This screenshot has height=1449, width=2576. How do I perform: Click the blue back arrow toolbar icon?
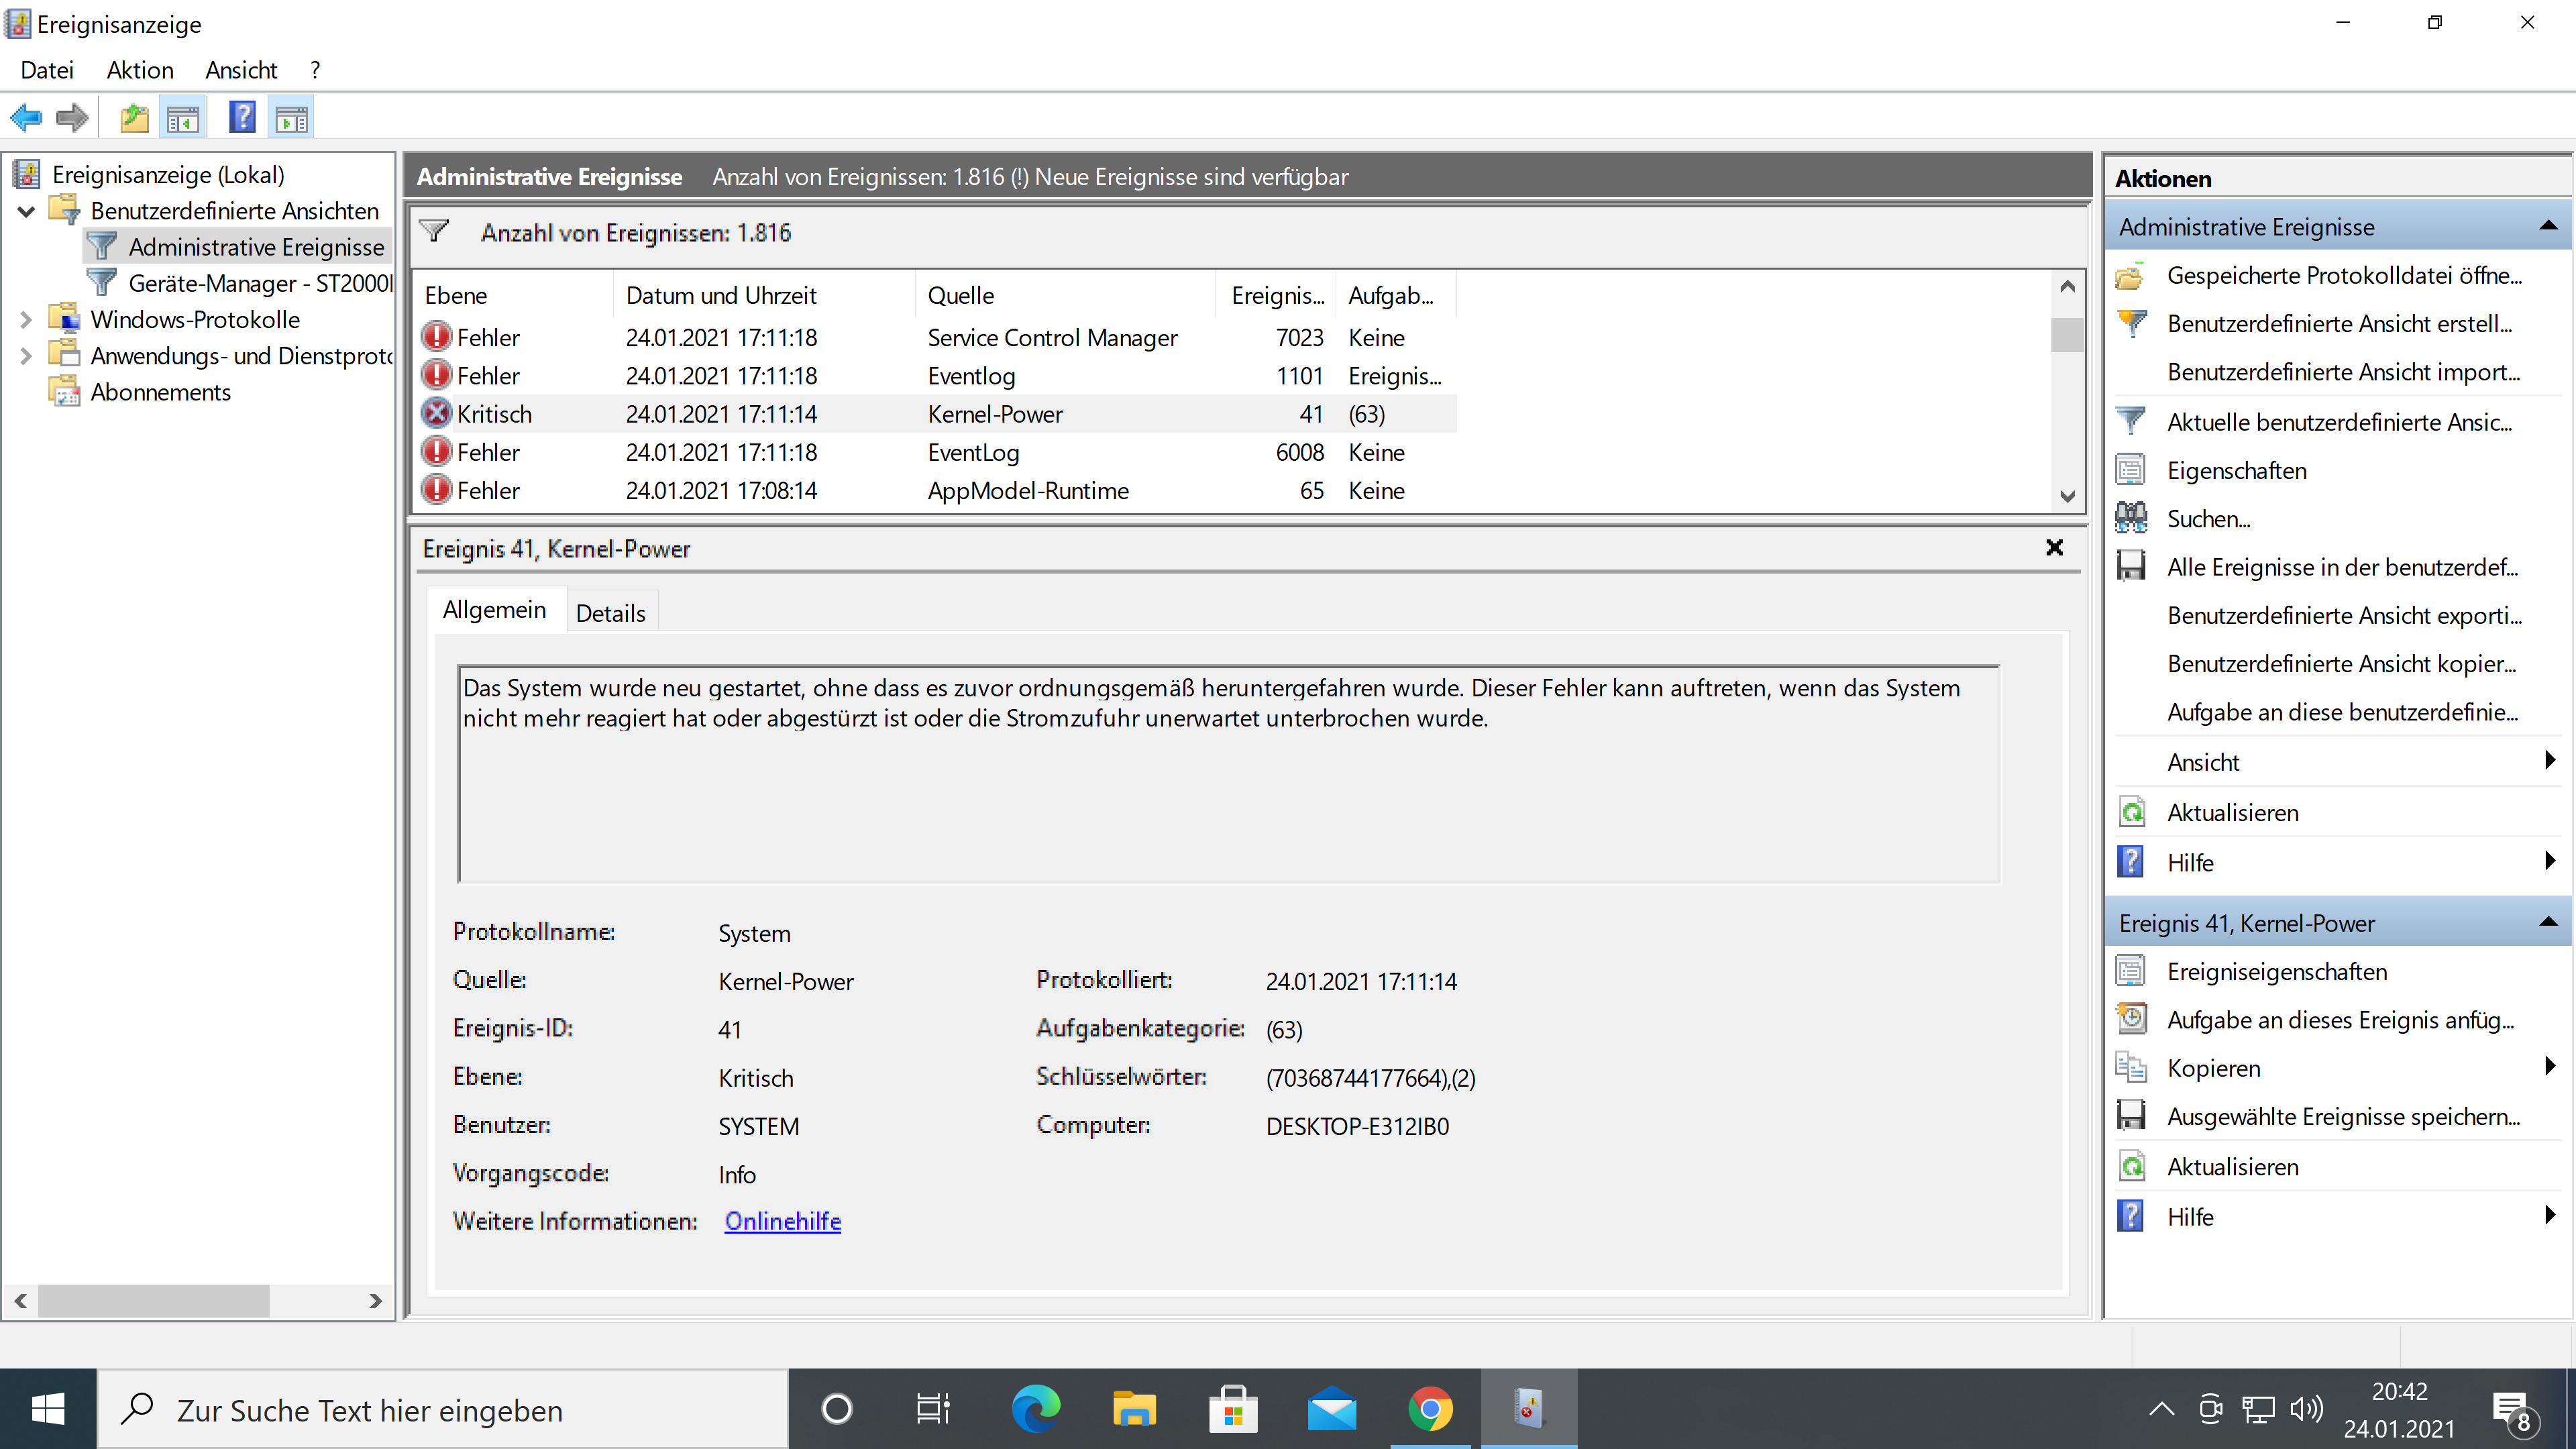(x=26, y=118)
